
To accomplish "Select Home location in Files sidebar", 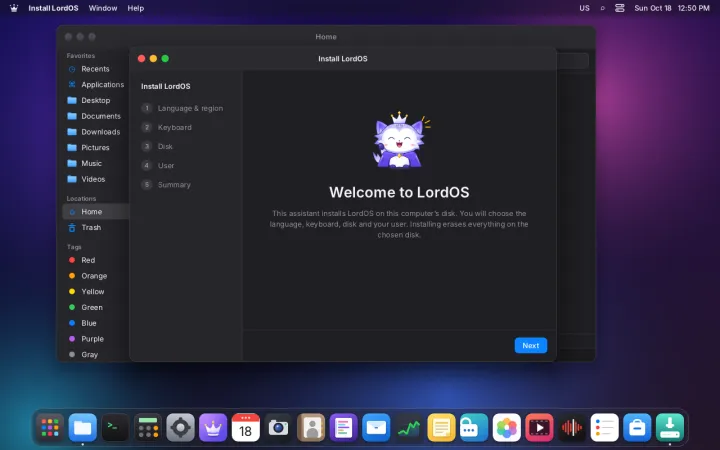I will point(96,212).
